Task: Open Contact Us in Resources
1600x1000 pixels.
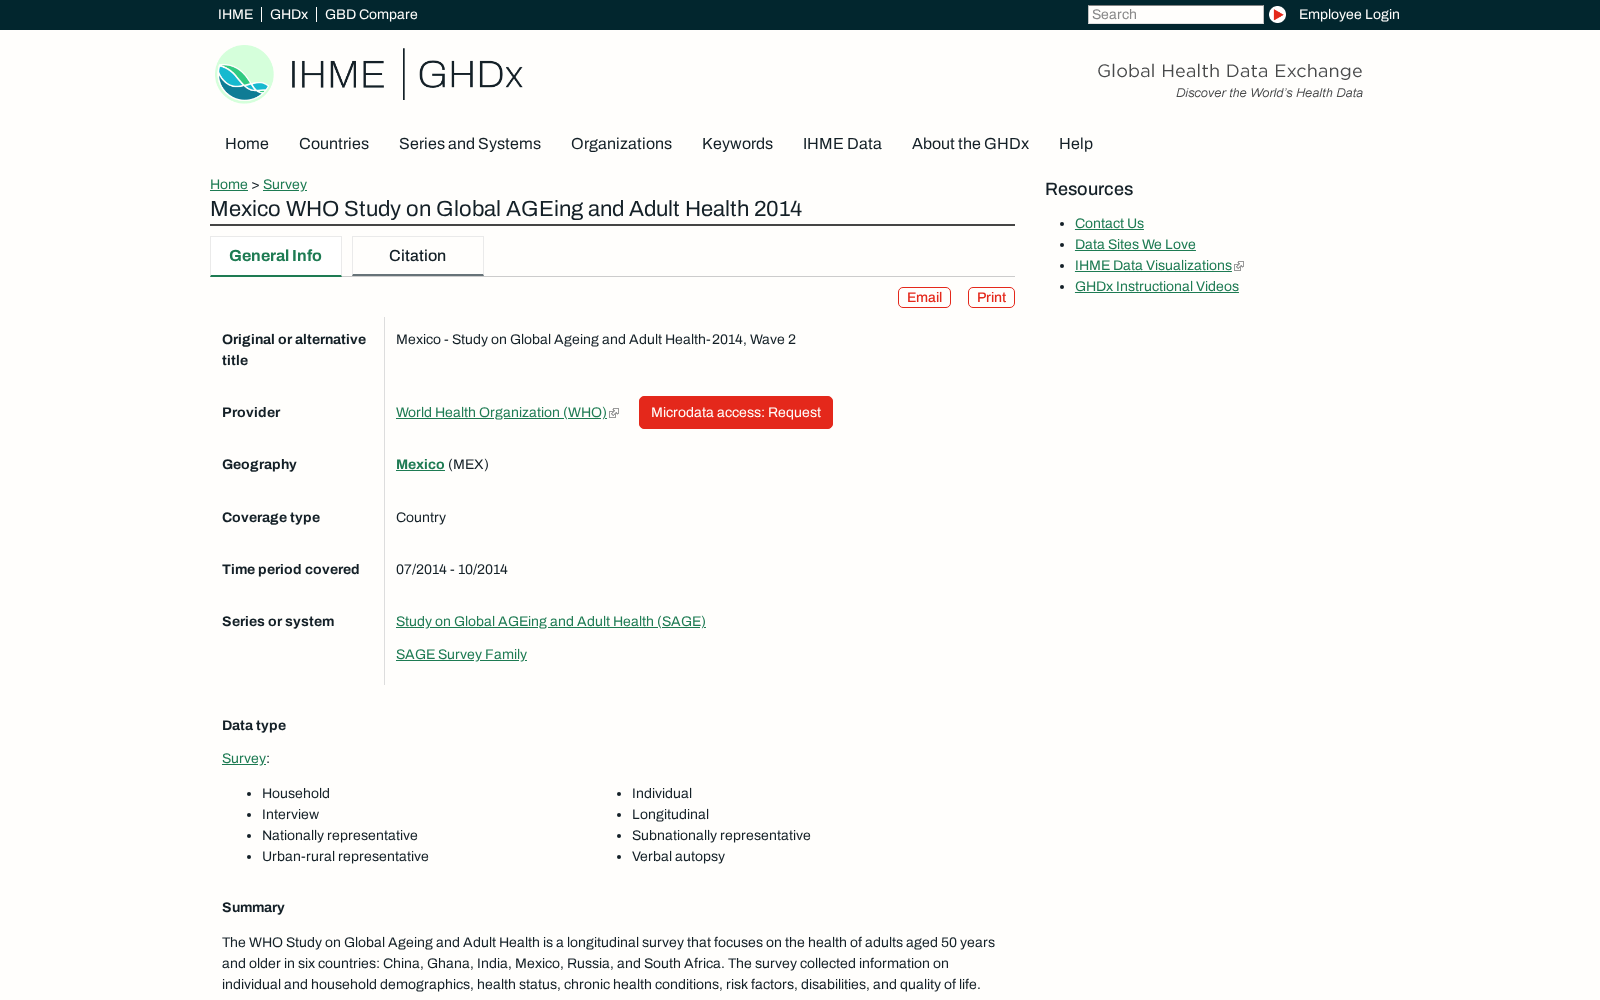Action: click(1109, 224)
